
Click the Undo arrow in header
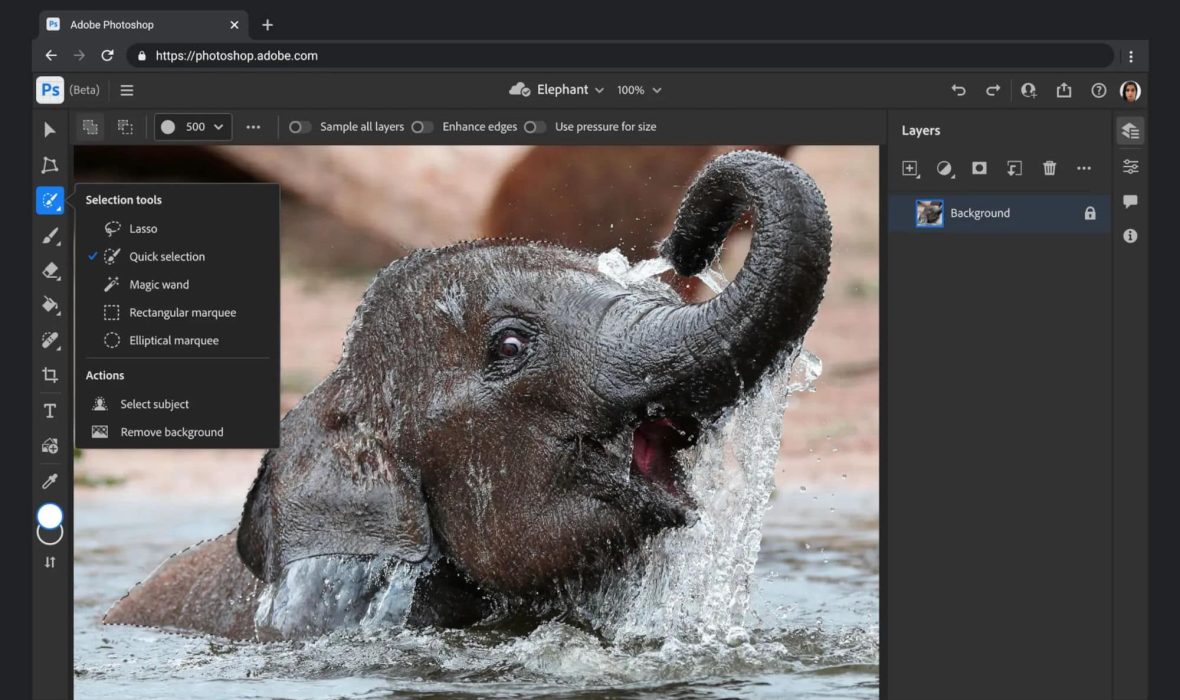click(x=958, y=90)
